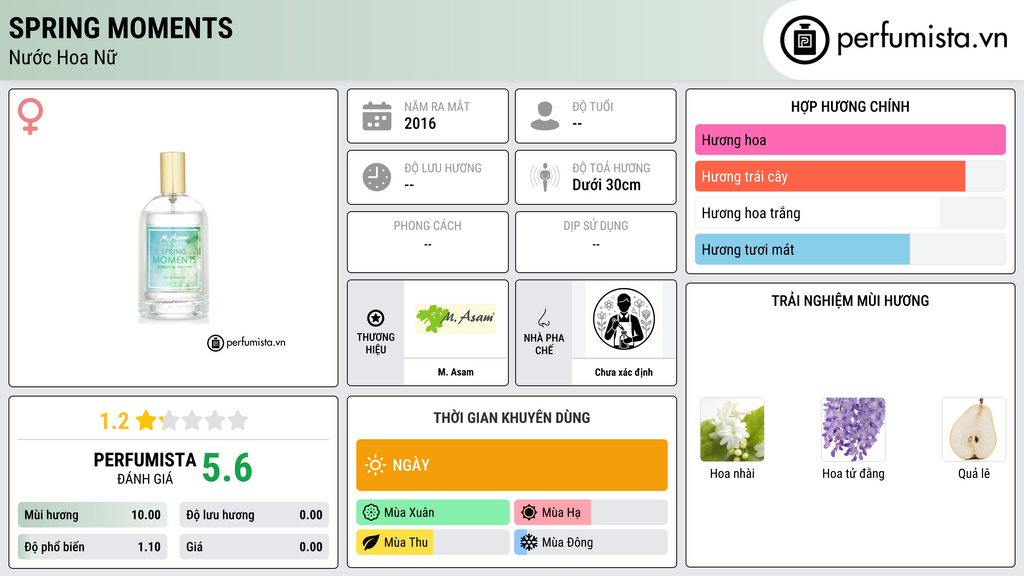Click the orange Ngày time-of-day bar

(512, 465)
